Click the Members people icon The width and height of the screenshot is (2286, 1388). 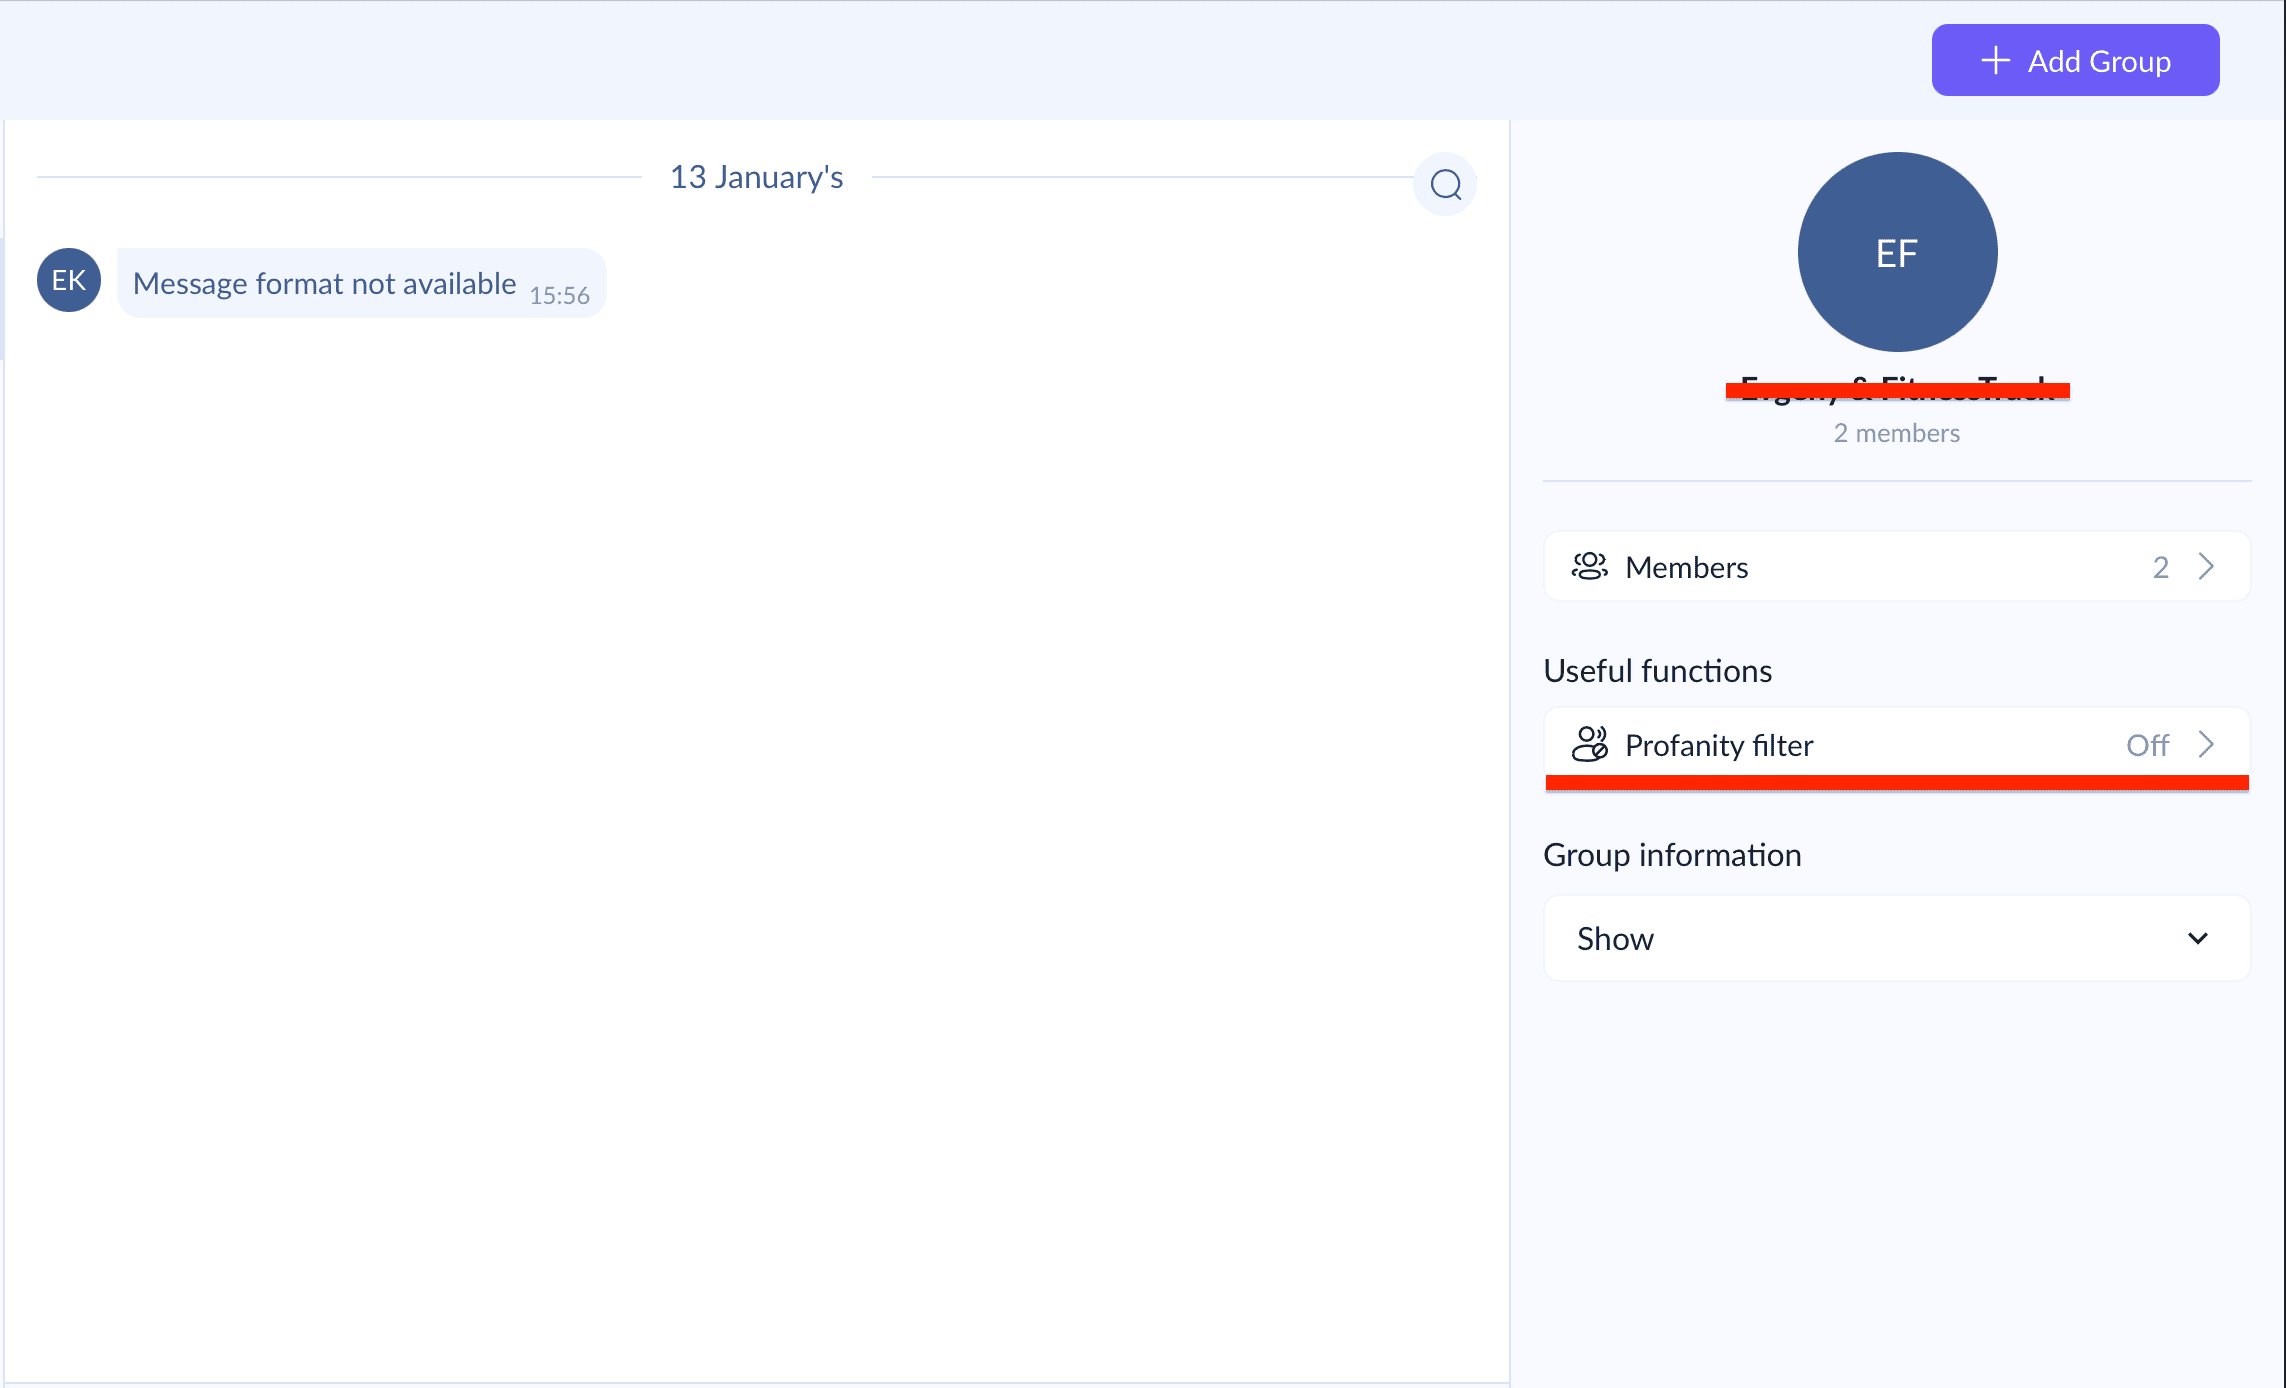click(x=1589, y=566)
